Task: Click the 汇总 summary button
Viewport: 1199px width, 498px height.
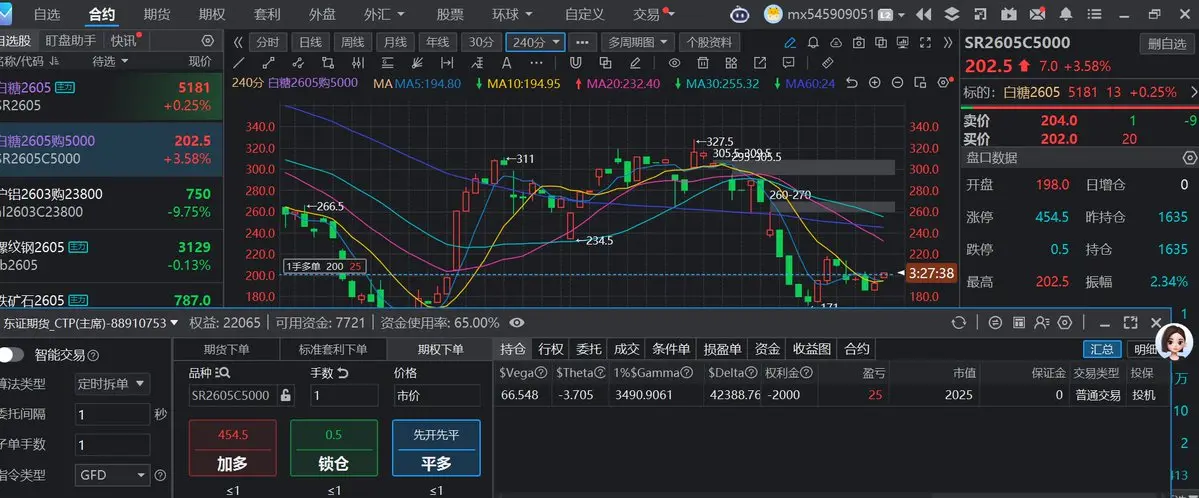Action: click(x=1102, y=350)
